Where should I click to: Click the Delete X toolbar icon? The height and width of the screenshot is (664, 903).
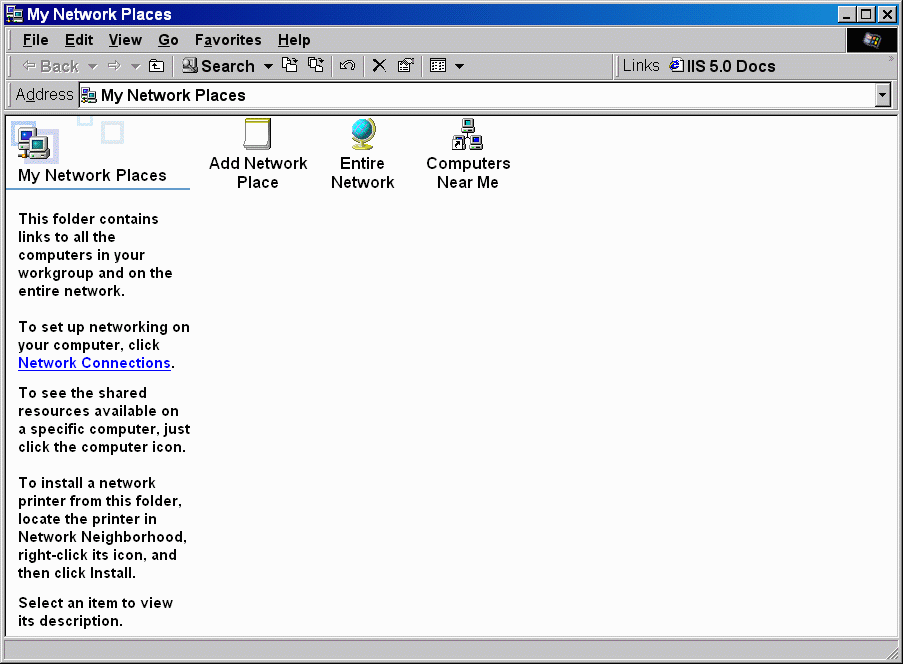click(x=379, y=66)
